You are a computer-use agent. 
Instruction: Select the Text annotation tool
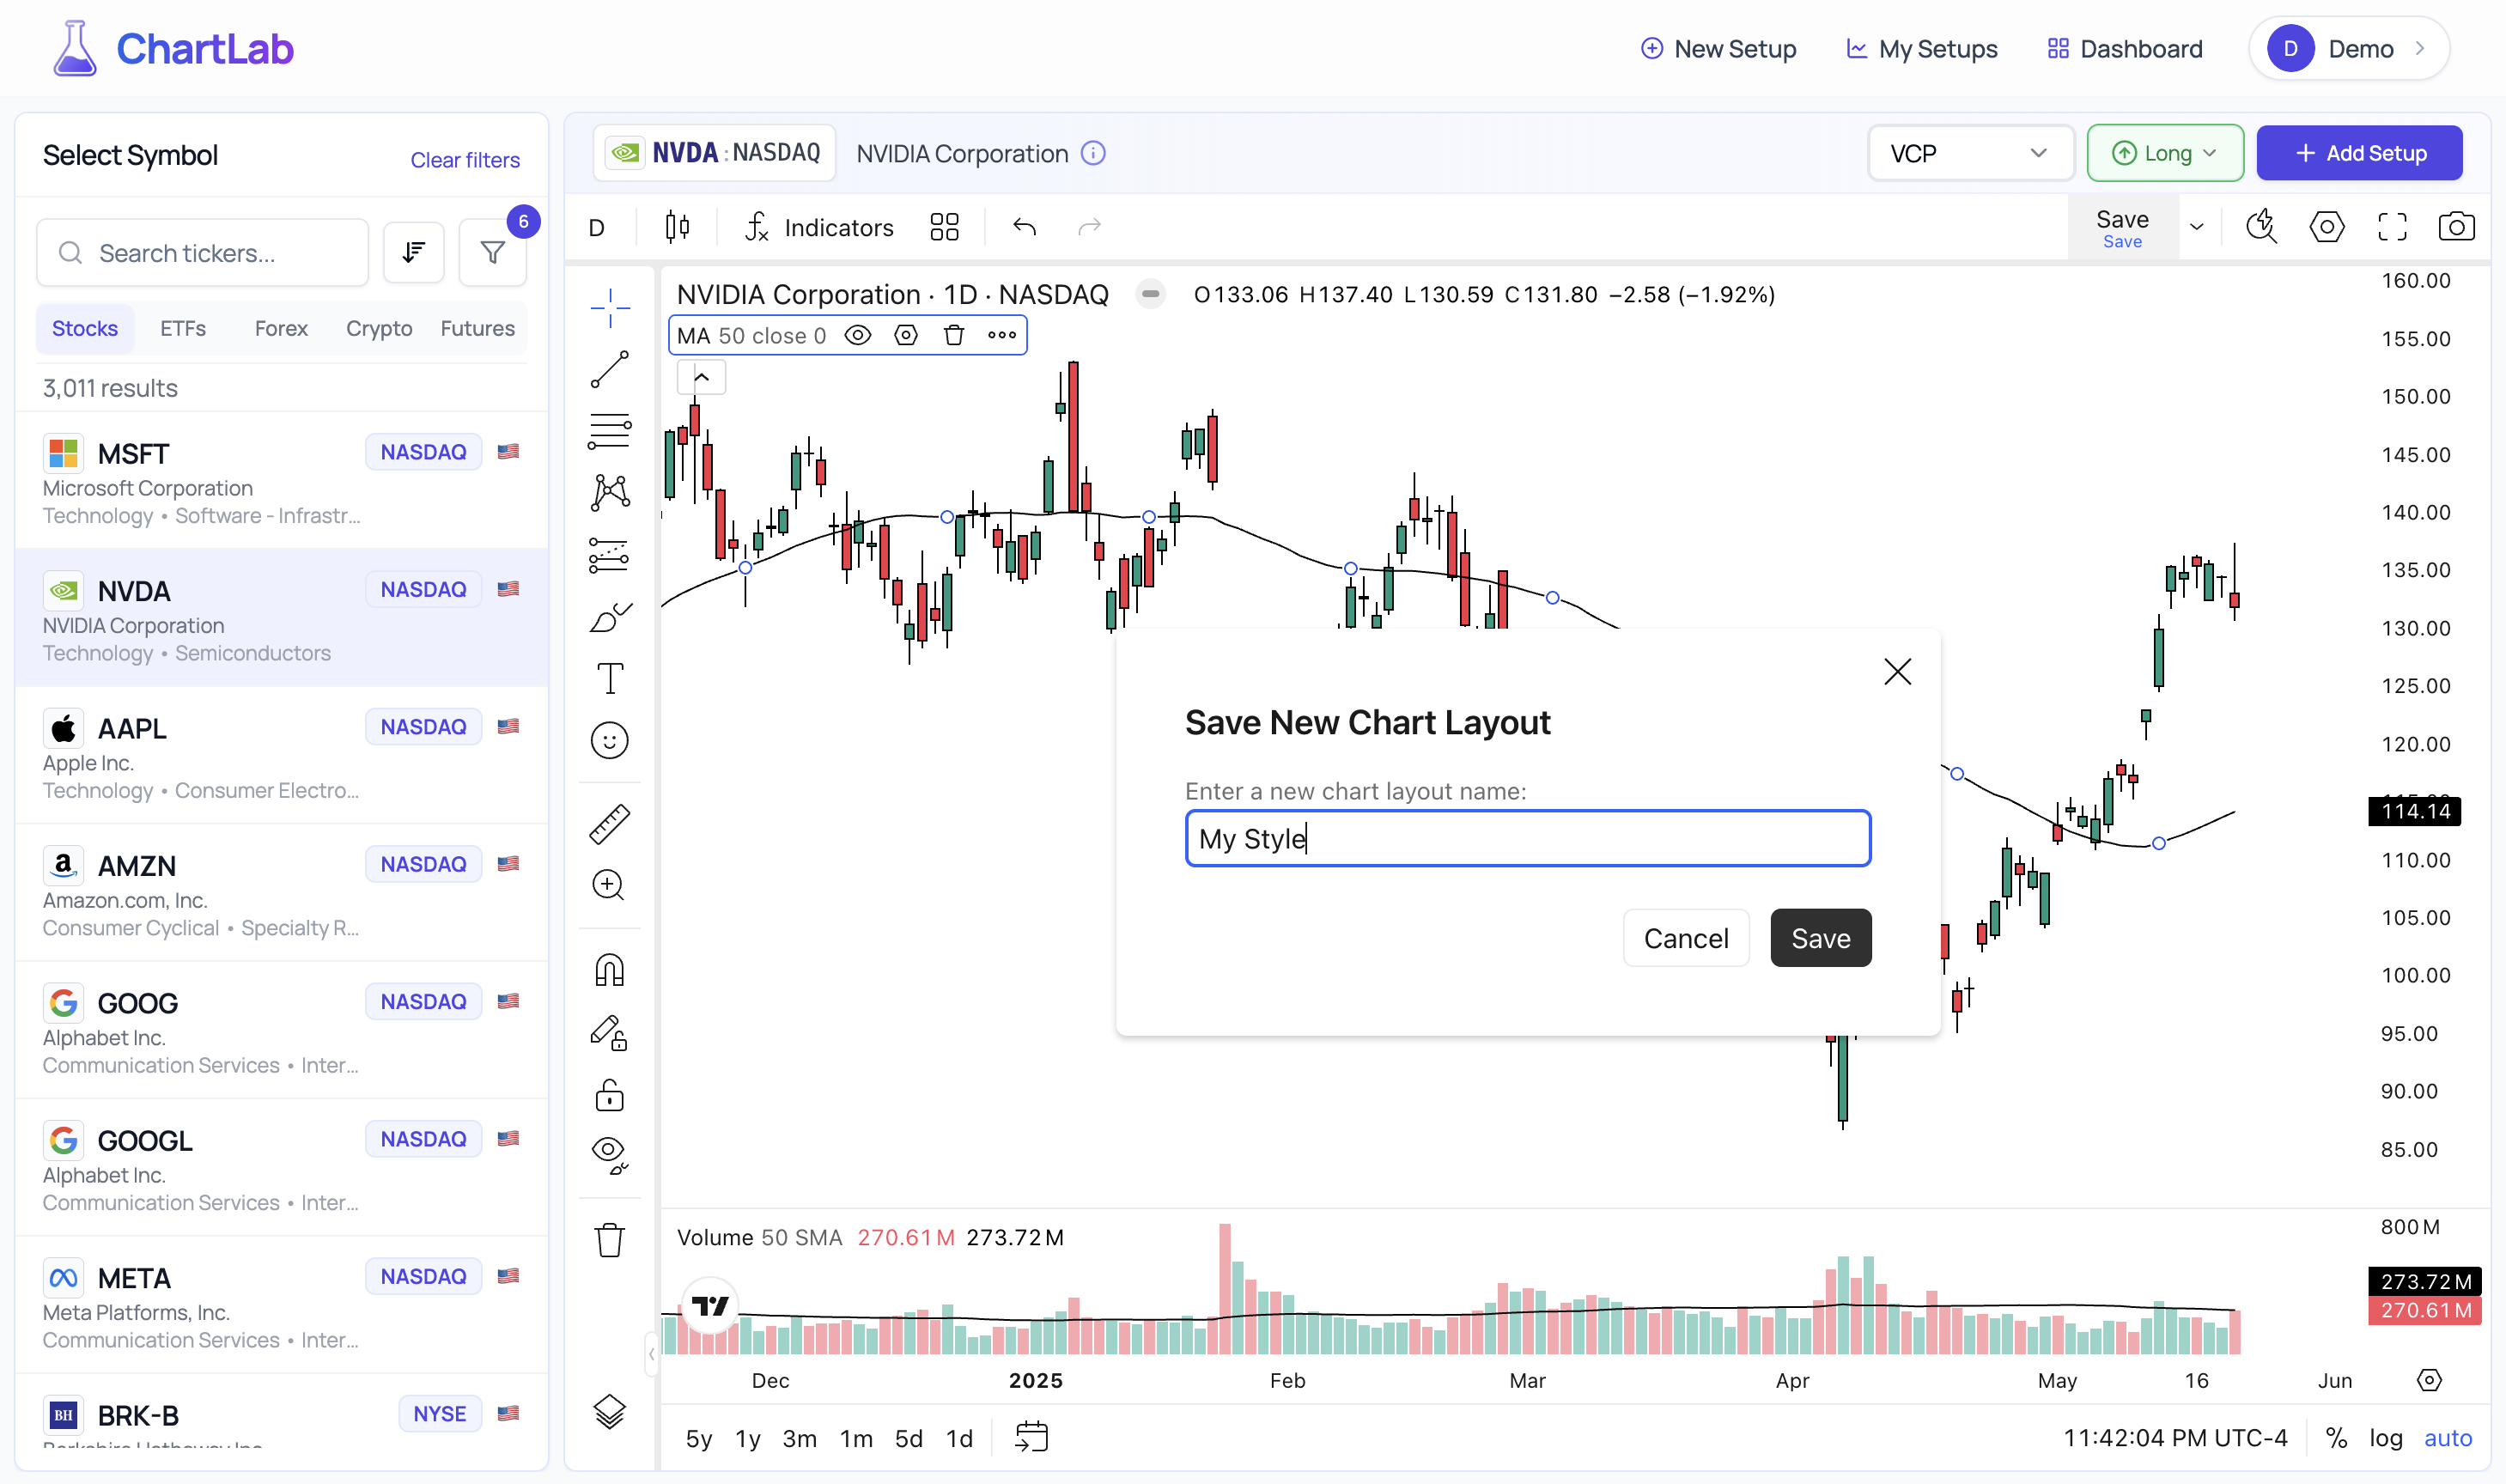609,679
